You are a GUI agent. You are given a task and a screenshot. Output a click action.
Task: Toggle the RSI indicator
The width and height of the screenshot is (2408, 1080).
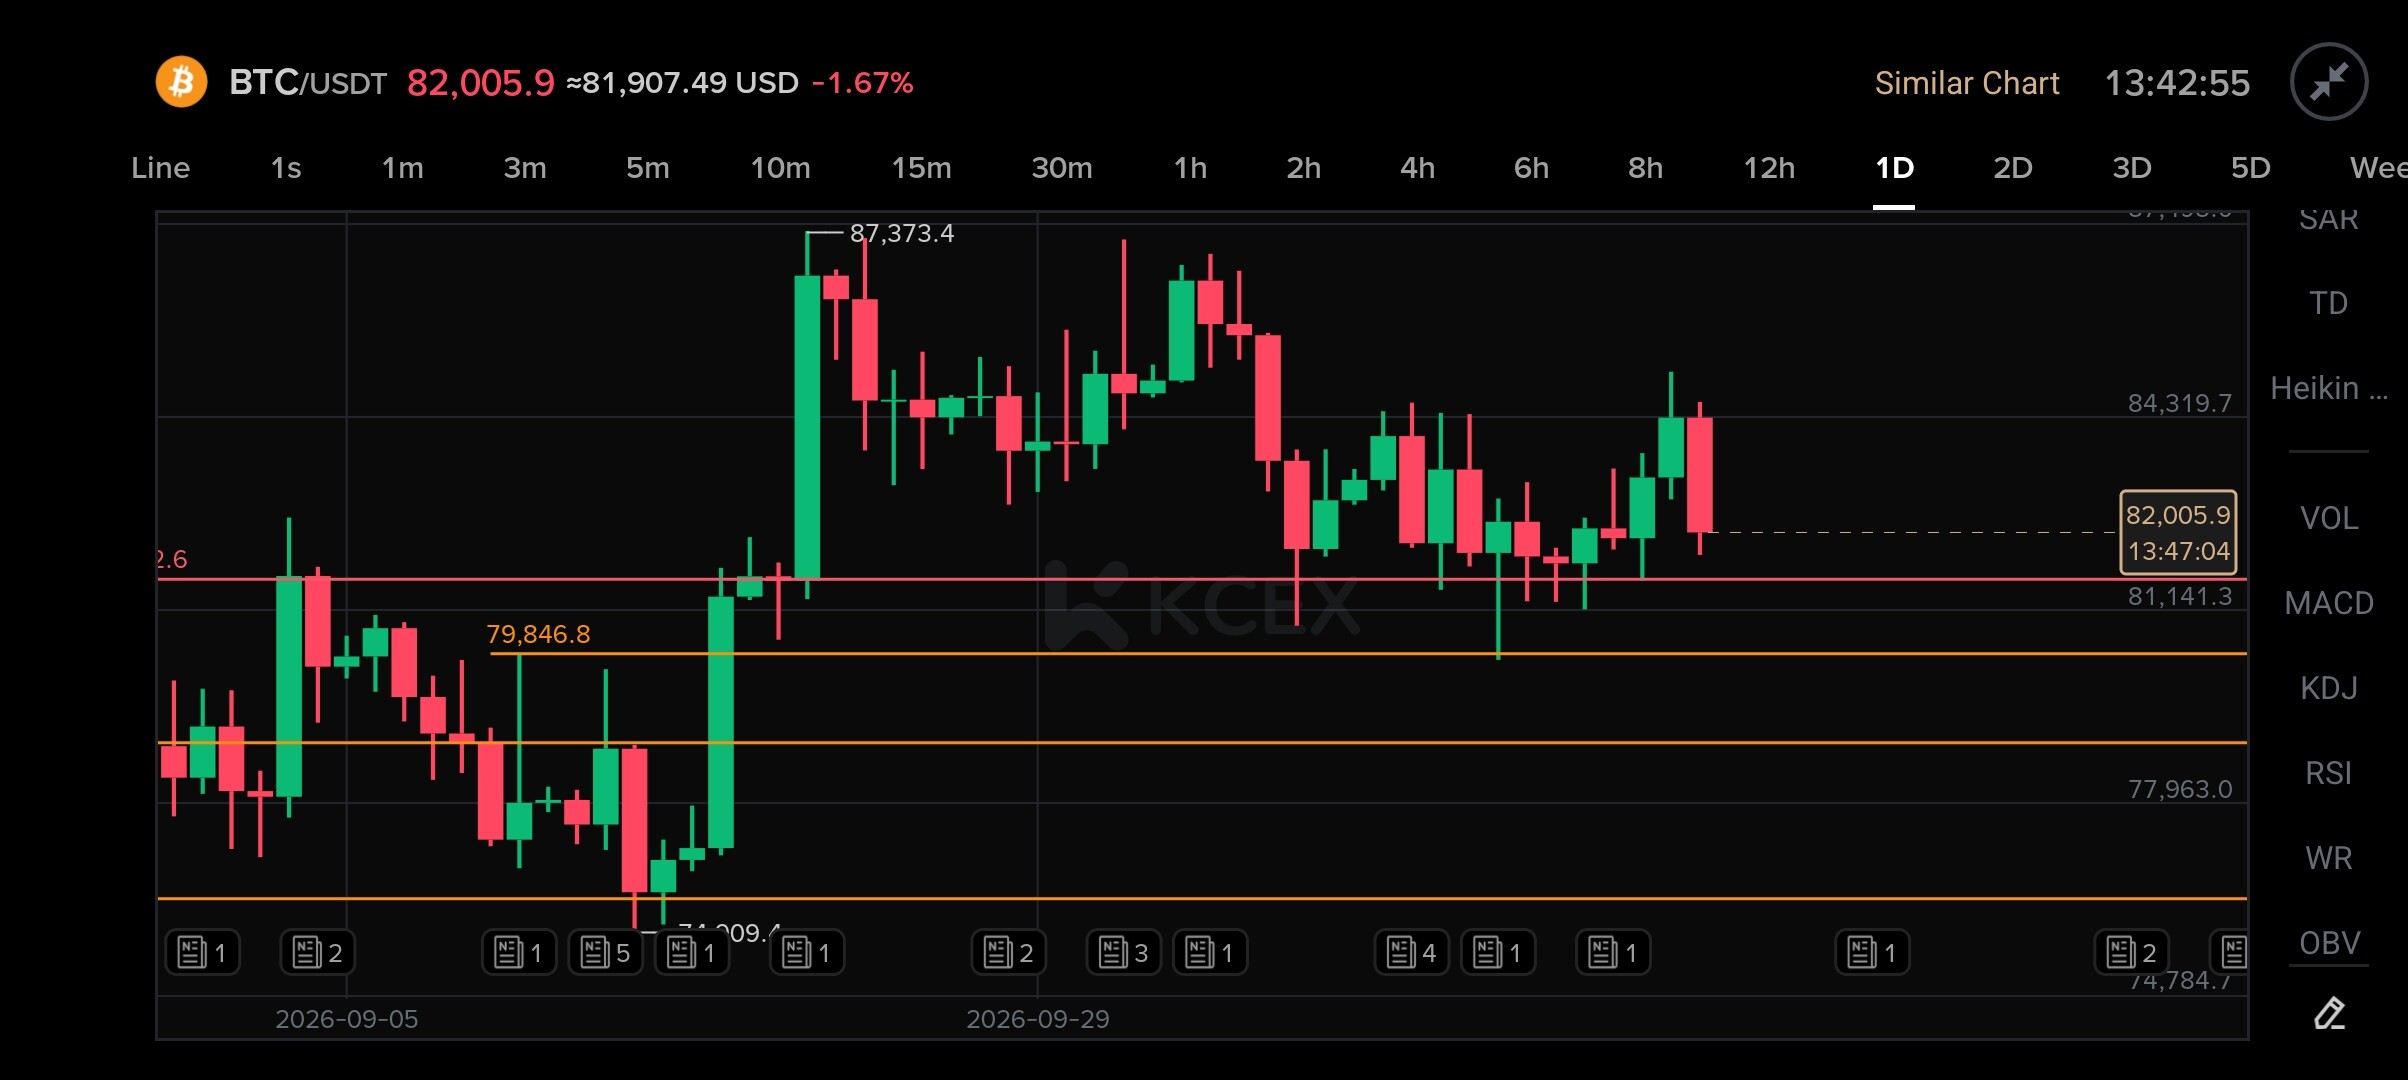[2329, 773]
